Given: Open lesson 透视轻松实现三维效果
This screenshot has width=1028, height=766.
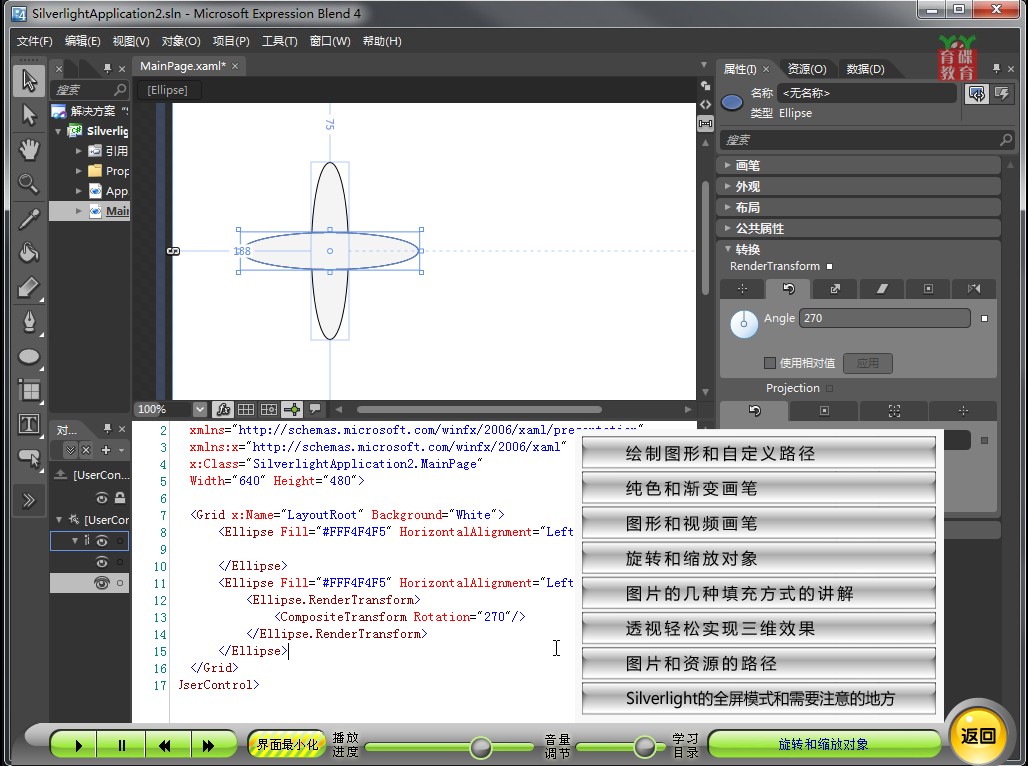Looking at the screenshot, I should tap(759, 628).
